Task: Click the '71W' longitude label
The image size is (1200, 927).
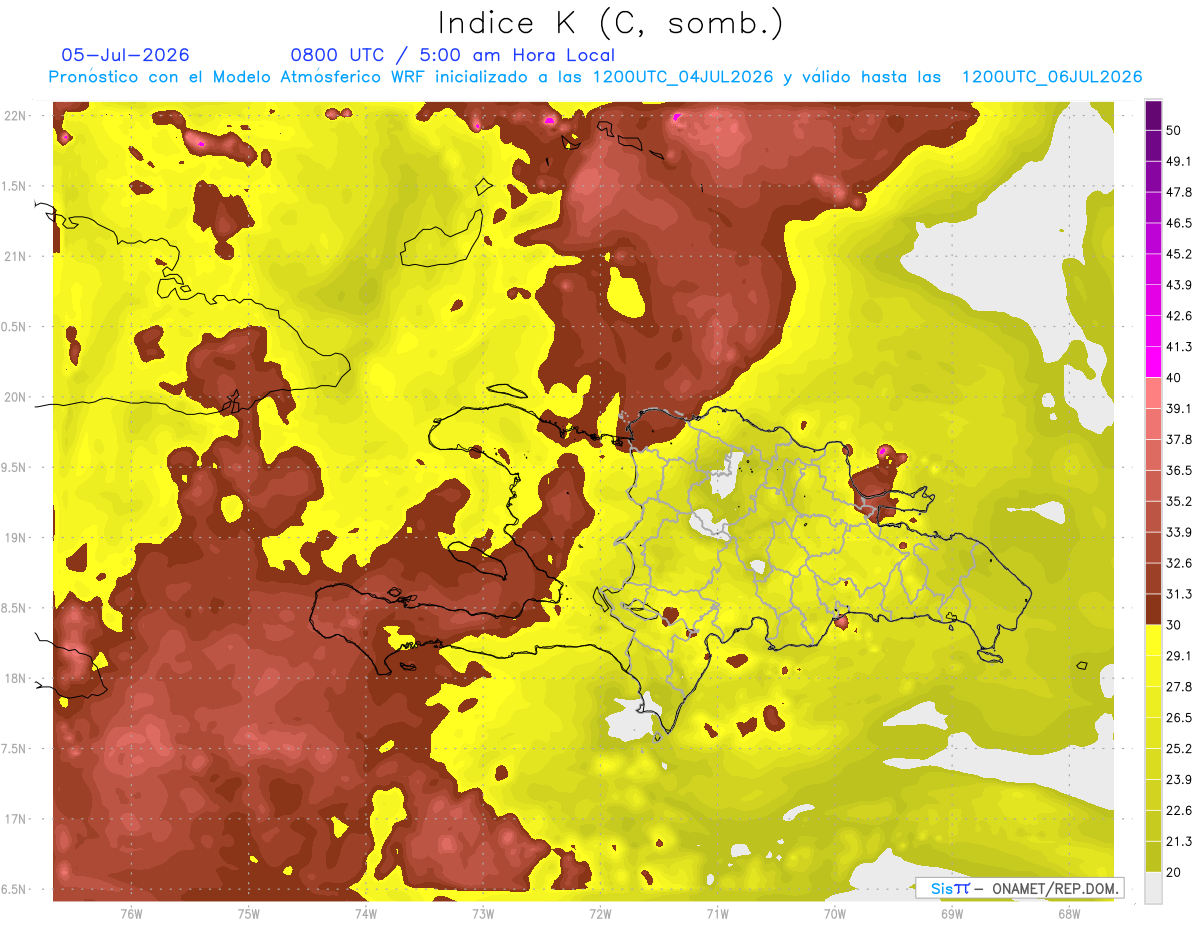Action: coord(717,914)
